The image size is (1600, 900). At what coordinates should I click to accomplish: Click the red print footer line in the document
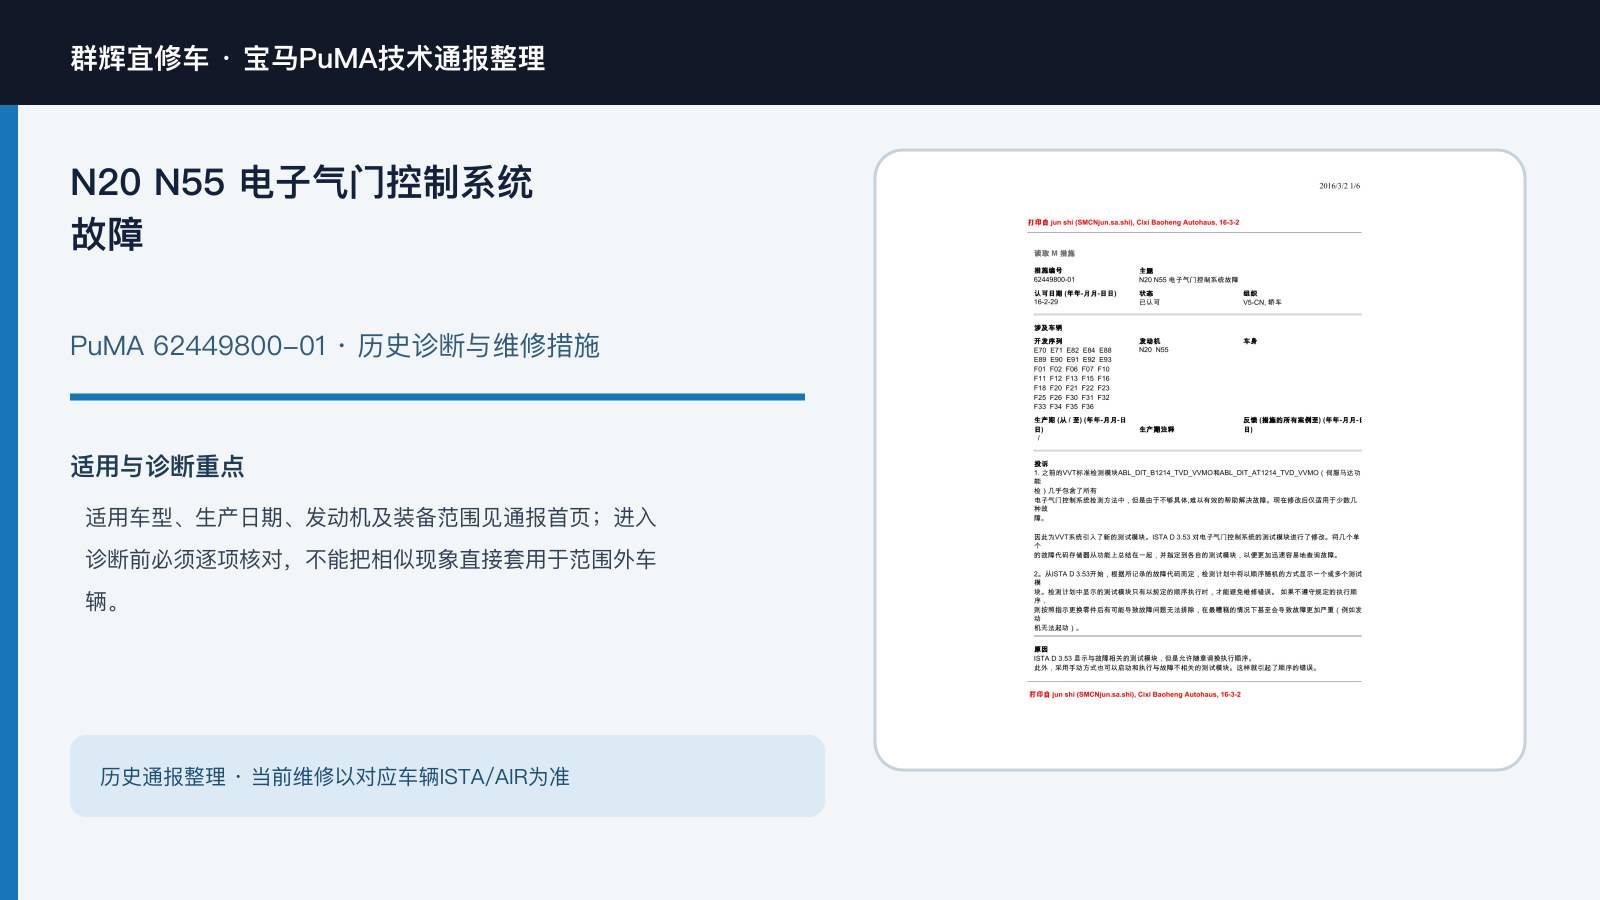point(1135,694)
